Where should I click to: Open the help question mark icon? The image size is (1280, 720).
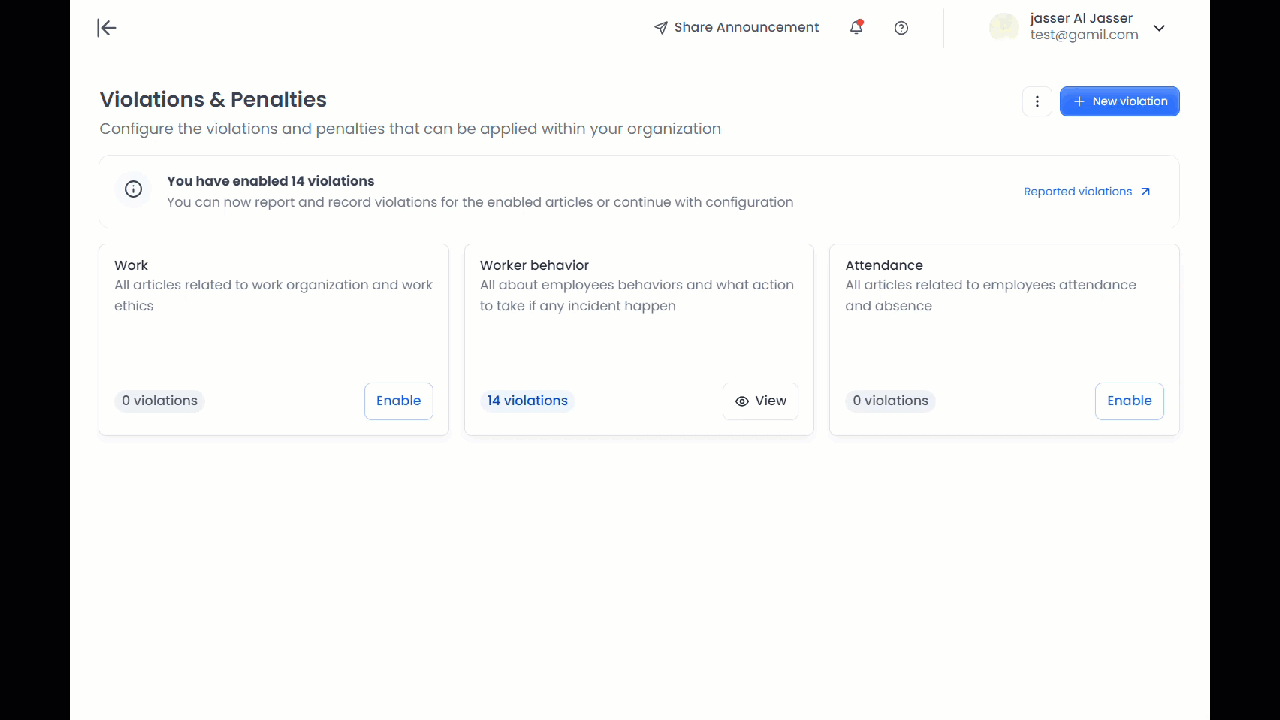901,28
